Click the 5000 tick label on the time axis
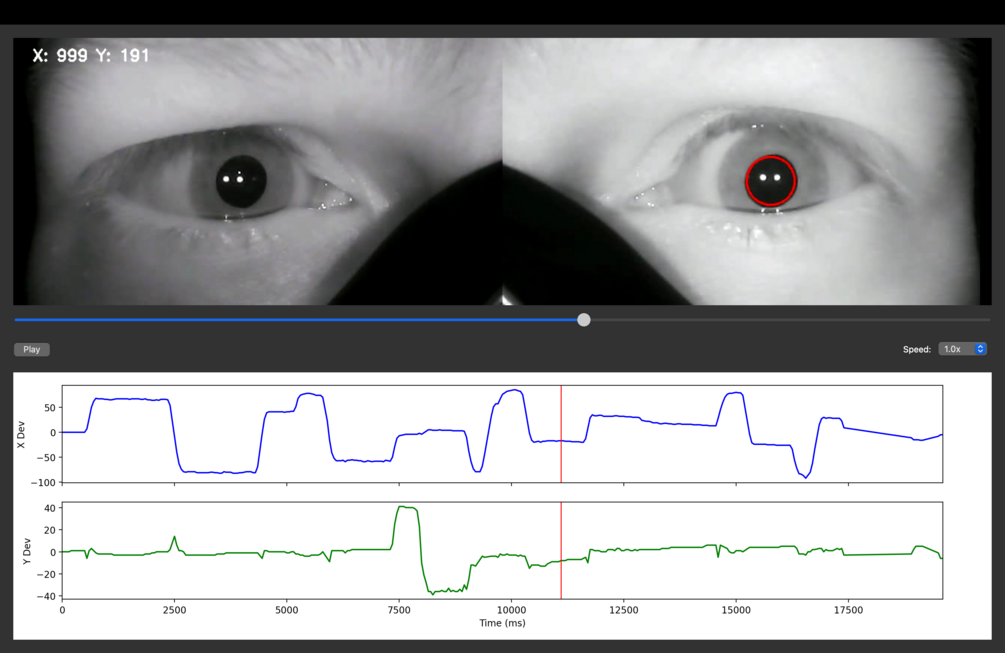Viewport: 1005px width, 653px height. [x=287, y=610]
